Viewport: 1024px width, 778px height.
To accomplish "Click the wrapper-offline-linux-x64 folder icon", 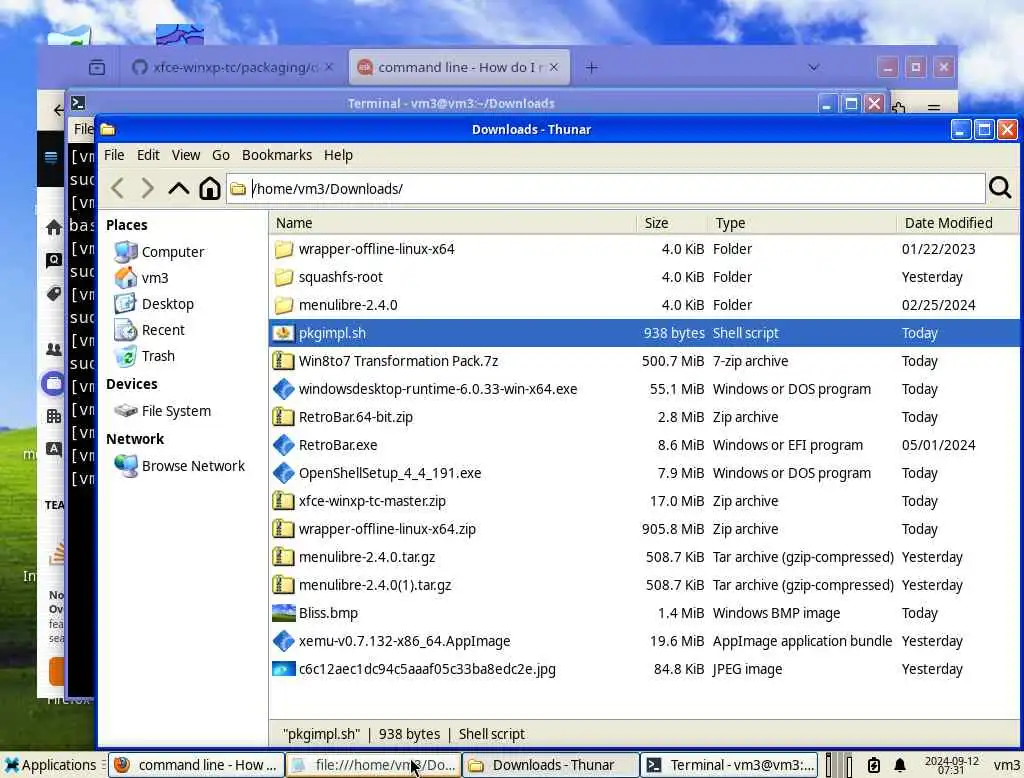I will (x=283, y=250).
